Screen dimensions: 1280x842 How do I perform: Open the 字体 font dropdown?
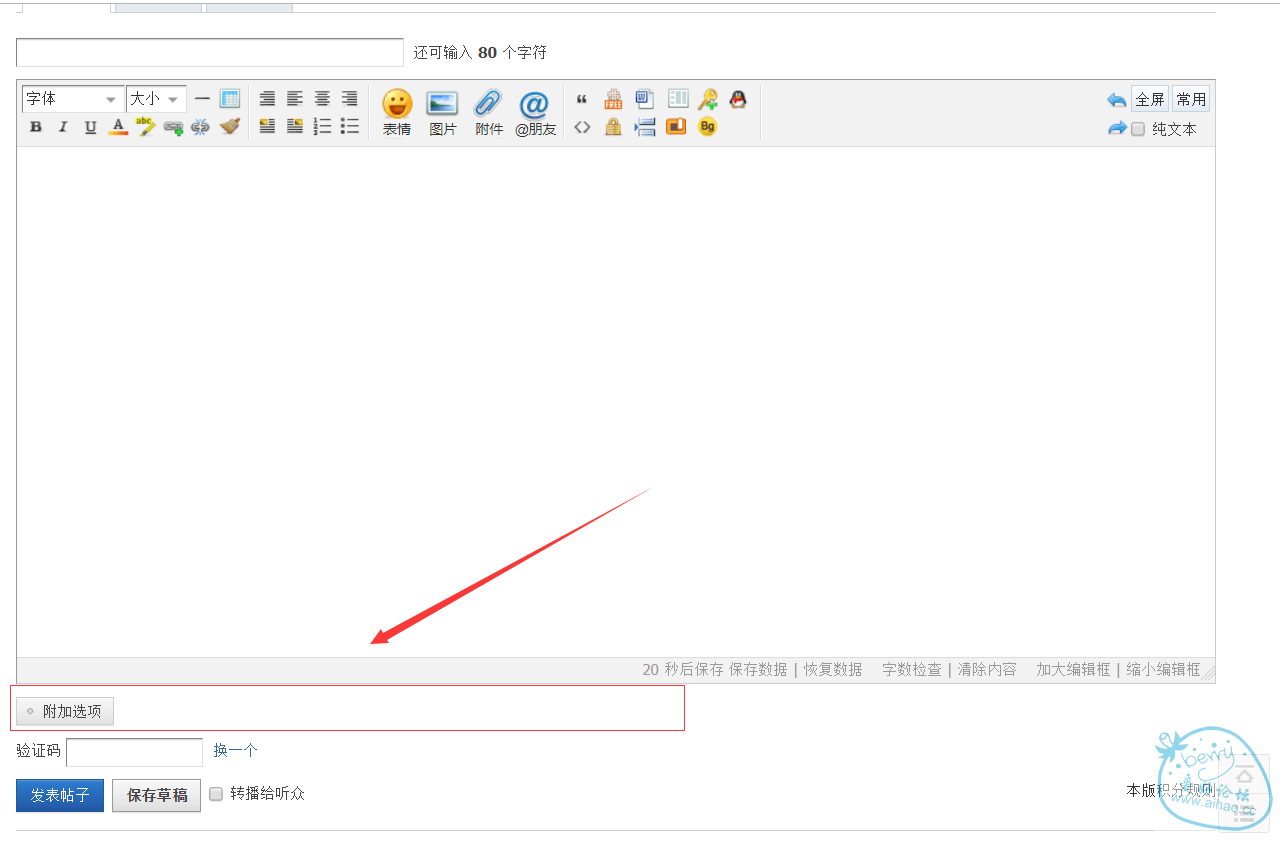coord(73,99)
